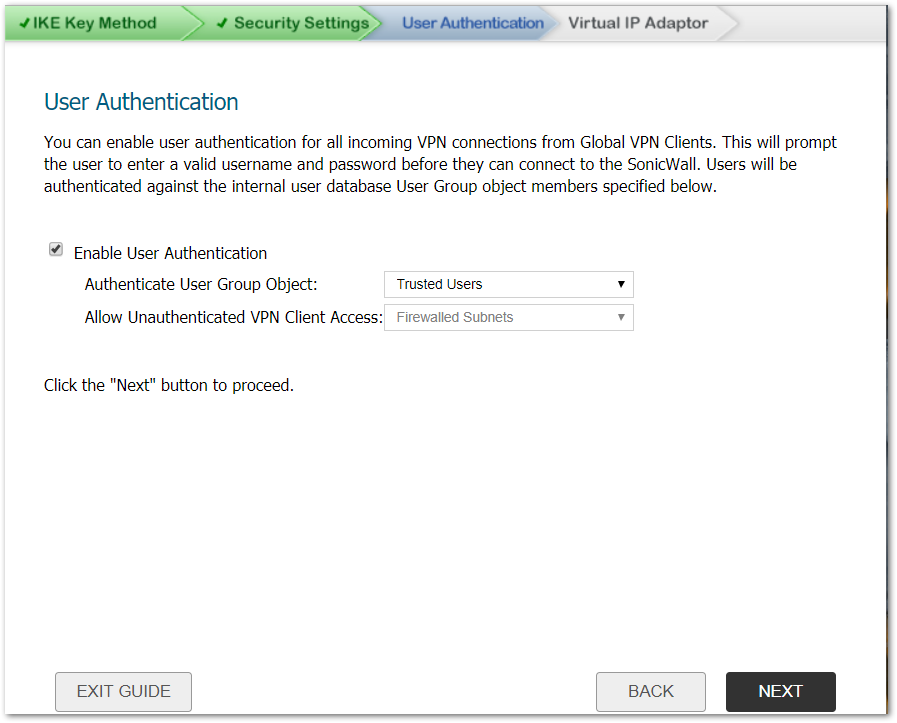Screen dimensions: 897x723
Task: Click the arrow on Trusted Users dropdown
Action: 621,284
